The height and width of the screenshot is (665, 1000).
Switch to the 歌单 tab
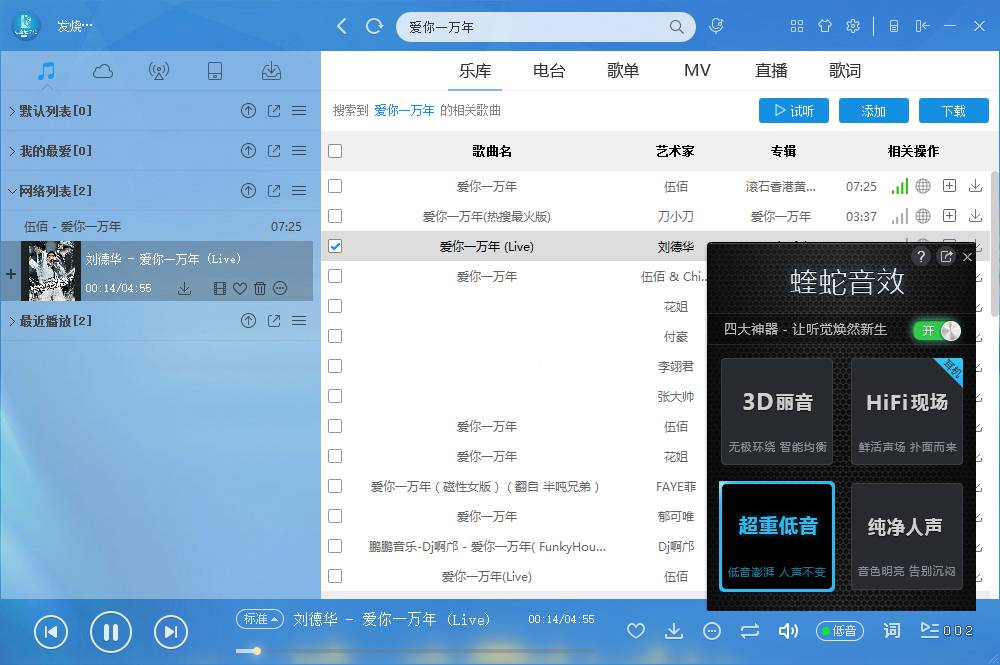click(x=623, y=71)
